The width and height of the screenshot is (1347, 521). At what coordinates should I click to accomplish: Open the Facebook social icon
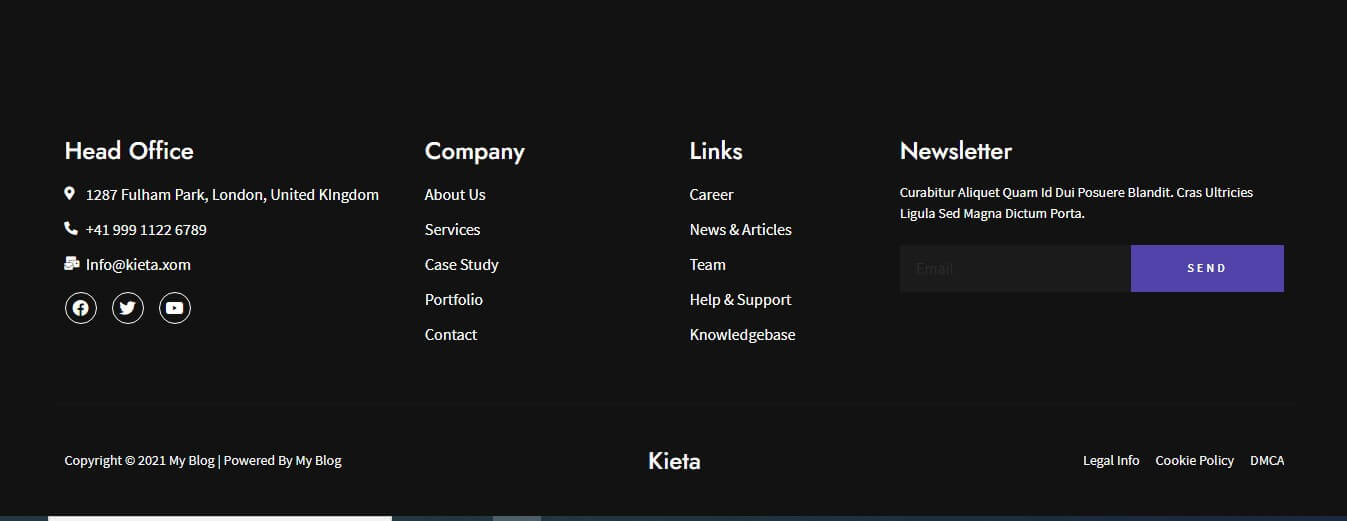81,308
